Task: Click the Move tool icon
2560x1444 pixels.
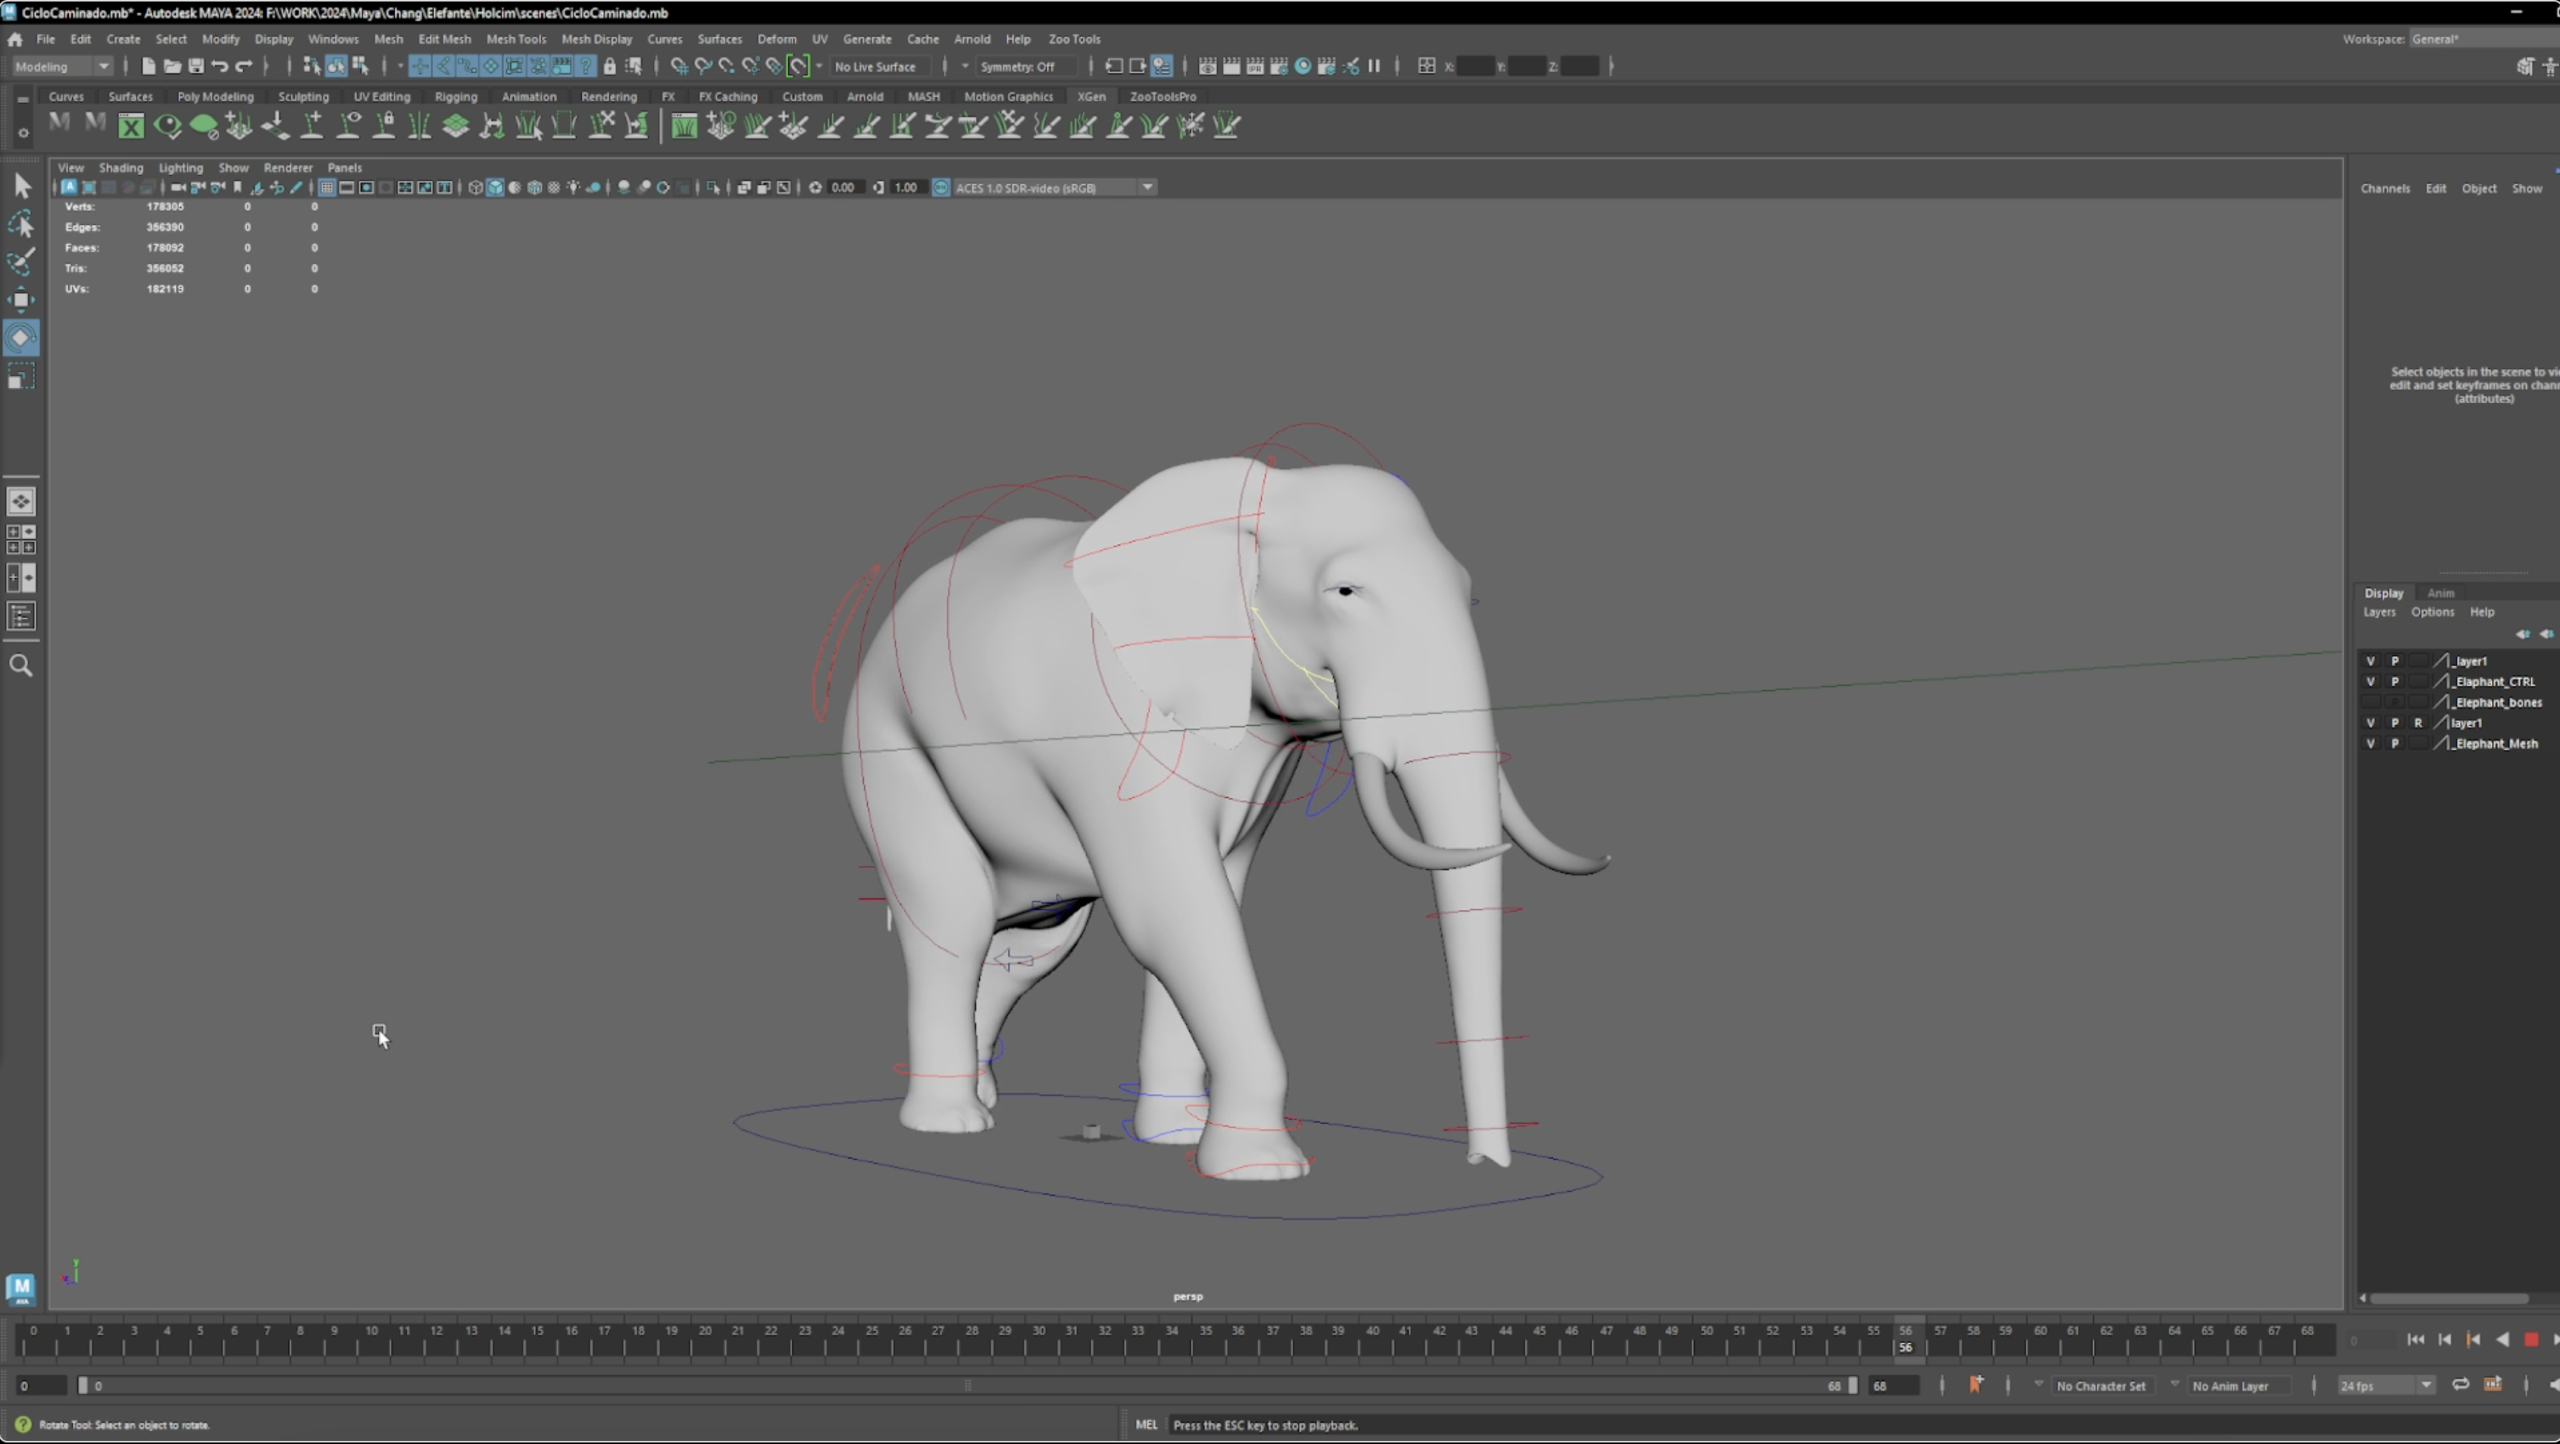Action: pyautogui.click(x=21, y=300)
